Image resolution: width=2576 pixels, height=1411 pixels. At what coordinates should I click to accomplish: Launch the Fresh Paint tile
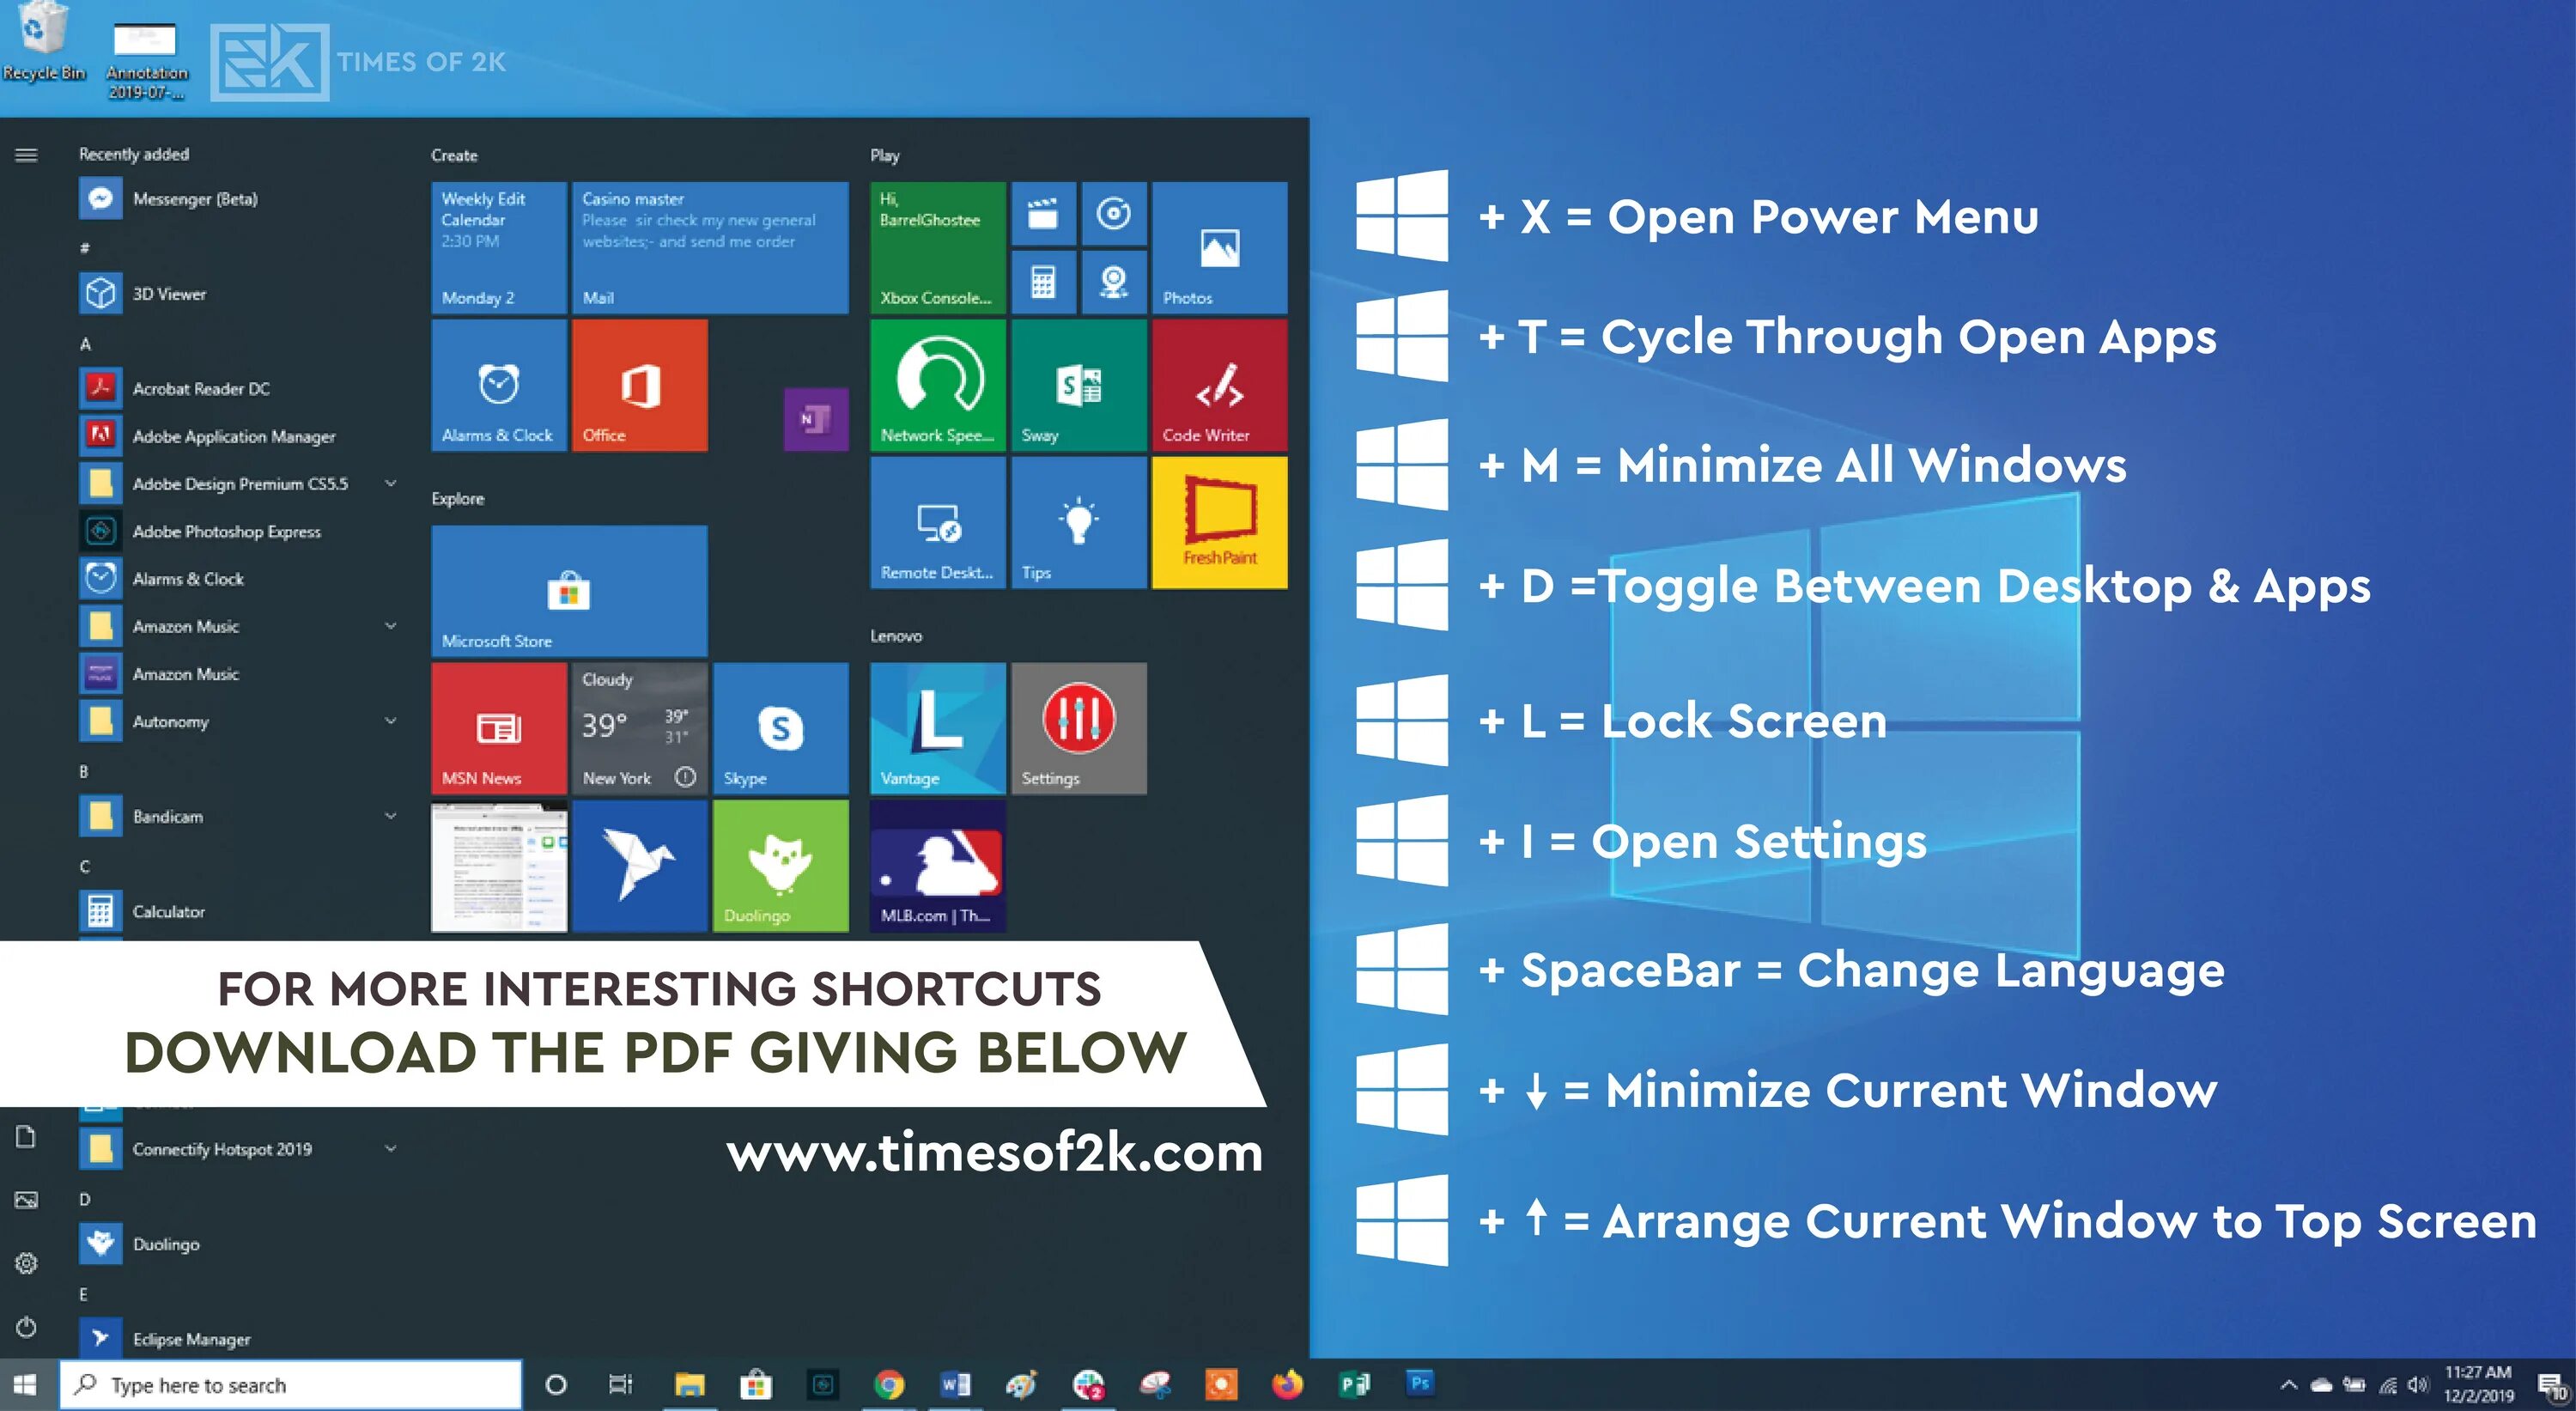click(x=1220, y=523)
